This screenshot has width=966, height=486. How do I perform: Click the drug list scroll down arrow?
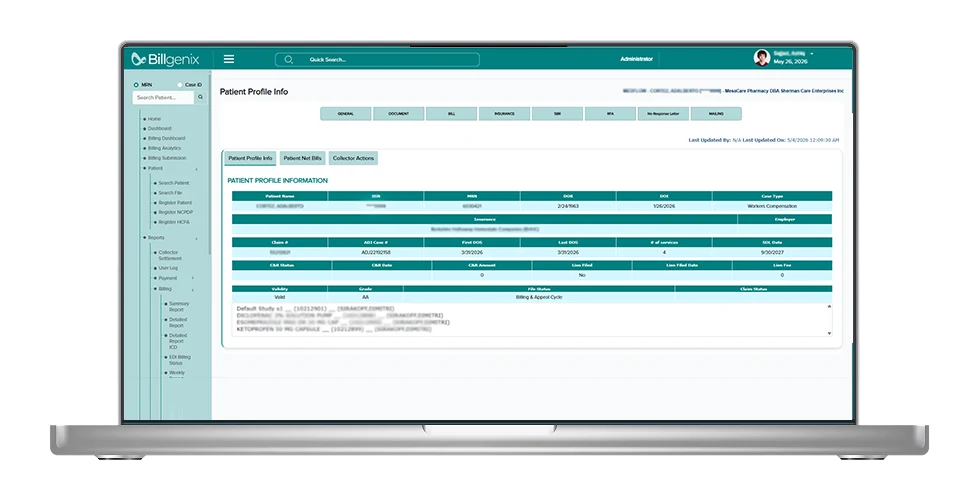tap(829, 333)
